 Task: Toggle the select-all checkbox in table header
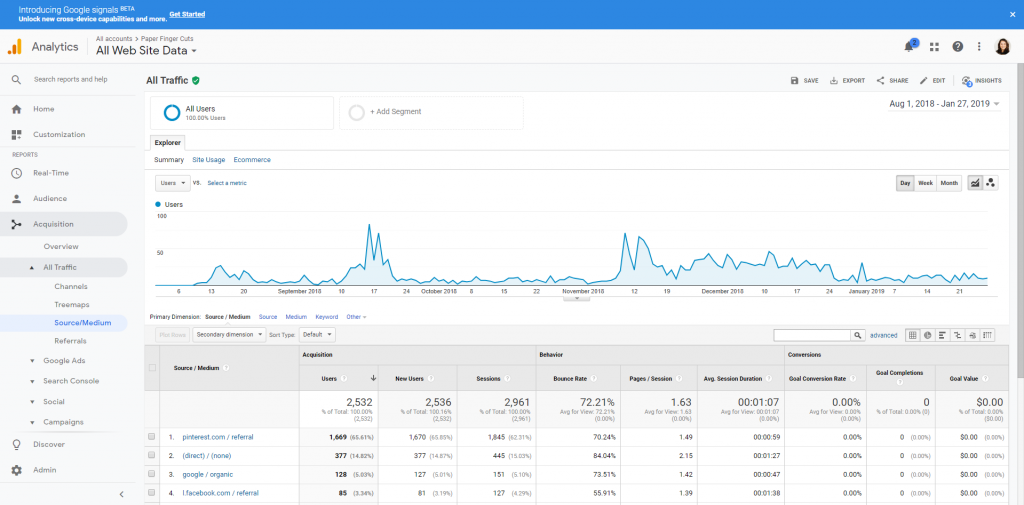(152, 368)
